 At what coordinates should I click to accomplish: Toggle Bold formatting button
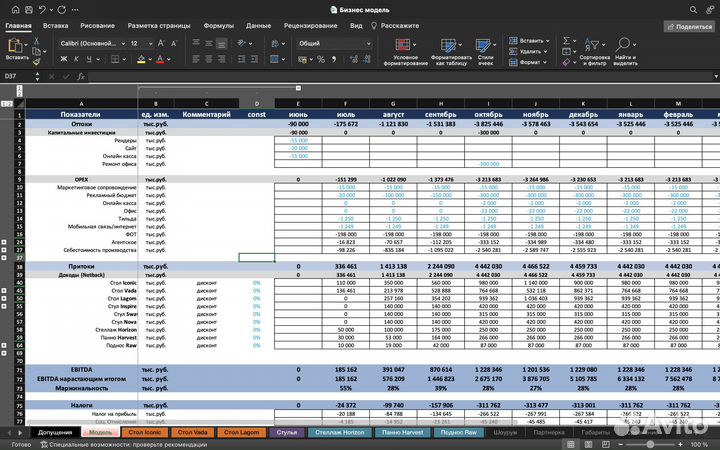(65, 60)
